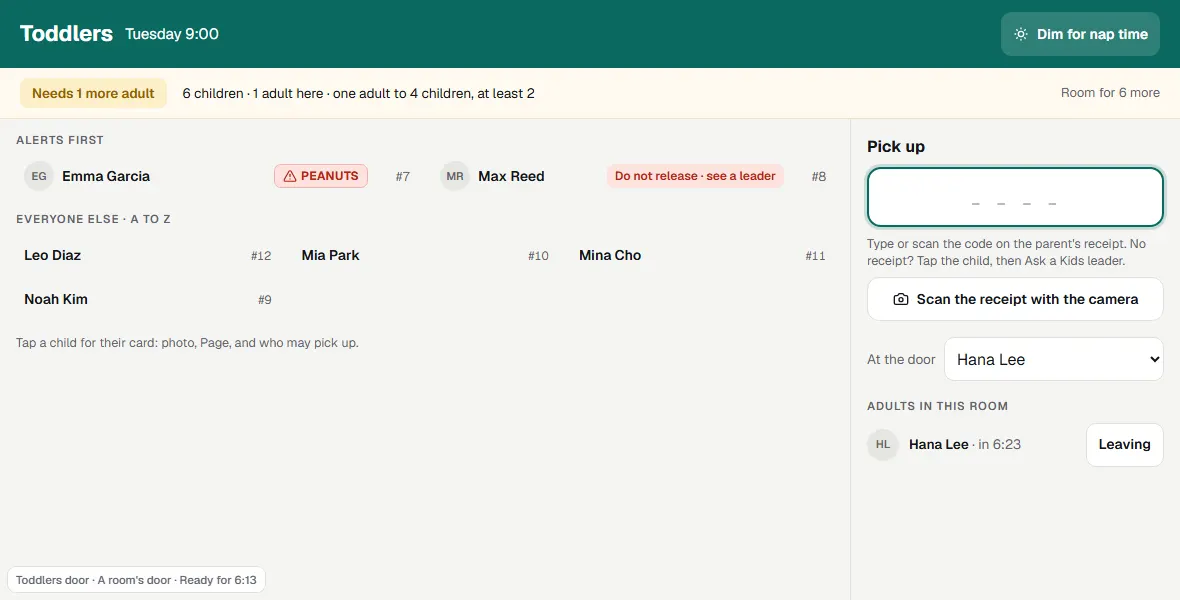Click tag number #8 for Max Reed
Screen dimensions: 1180x600
click(x=819, y=176)
